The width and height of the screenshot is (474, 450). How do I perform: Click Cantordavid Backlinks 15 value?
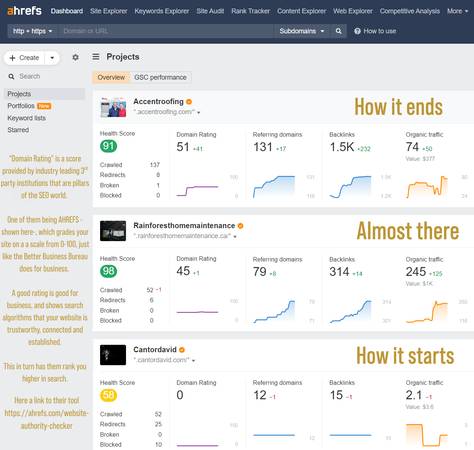pyautogui.click(x=336, y=395)
